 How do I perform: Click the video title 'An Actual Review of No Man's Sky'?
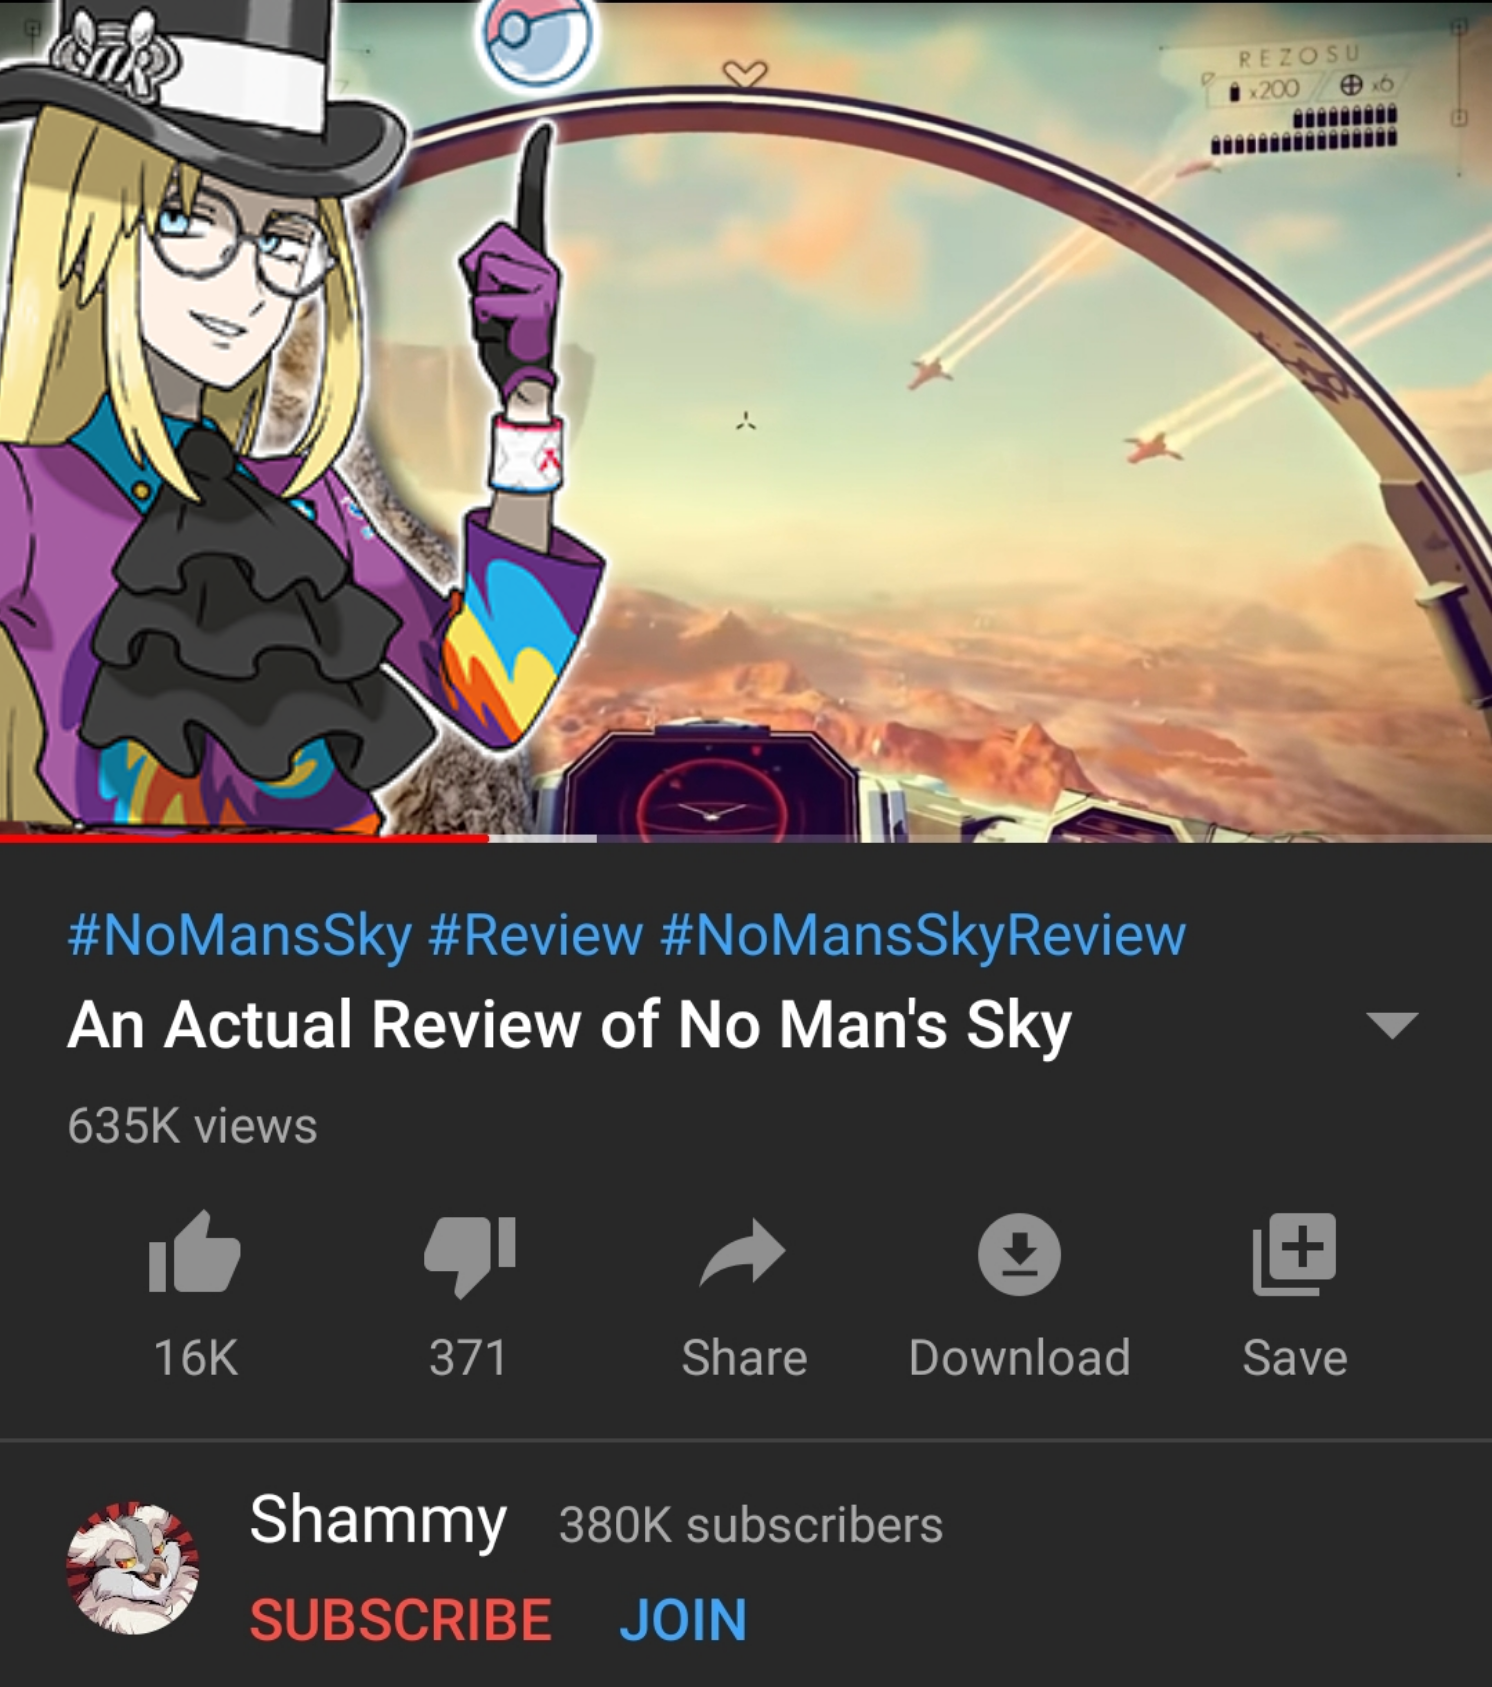tap(570, 1025)
